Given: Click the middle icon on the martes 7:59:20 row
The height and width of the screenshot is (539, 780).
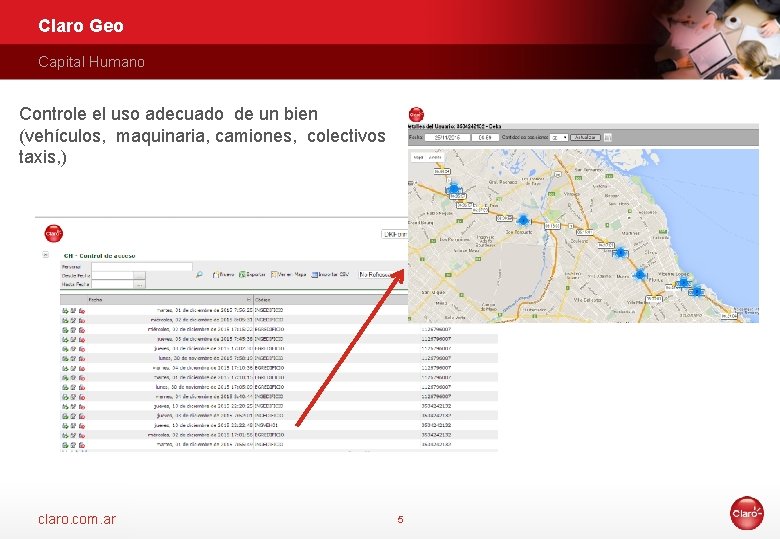Looking at the screenshot, I should point(74,310).
